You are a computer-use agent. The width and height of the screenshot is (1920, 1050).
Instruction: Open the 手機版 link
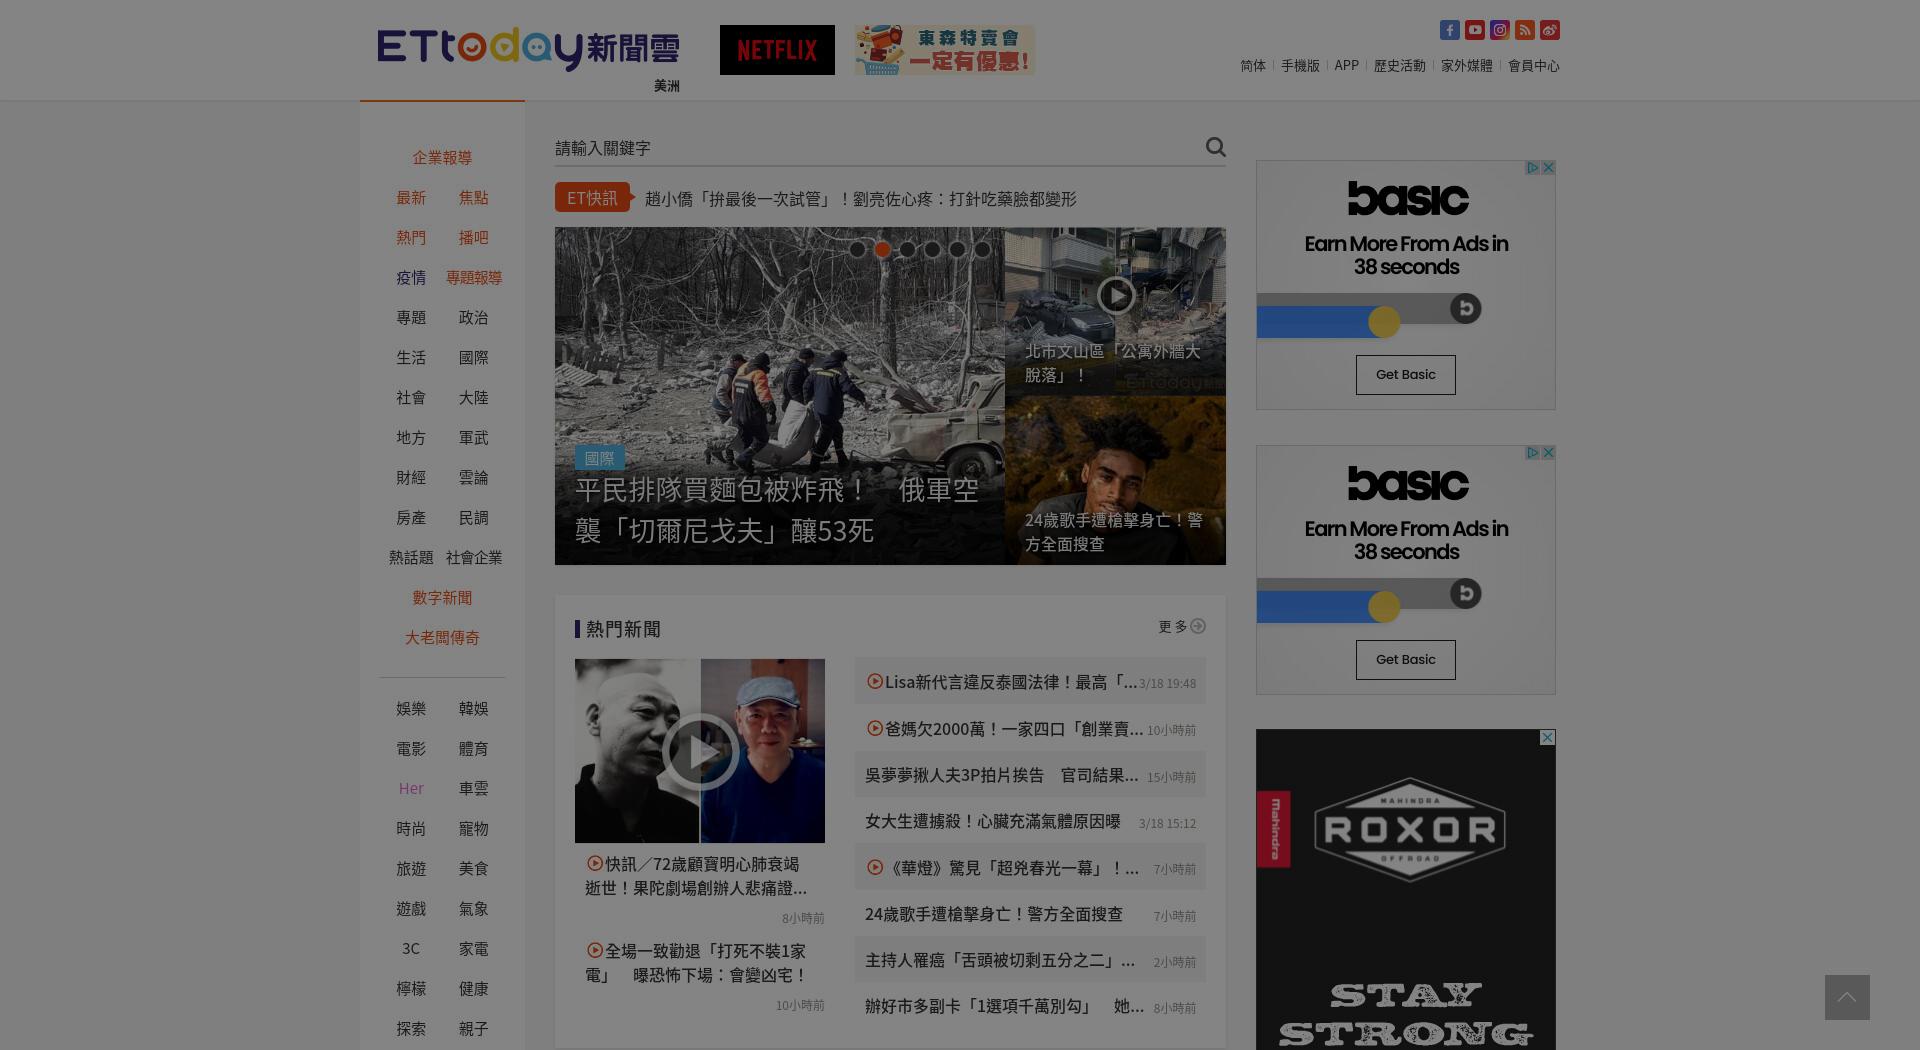click(1300, 66)
